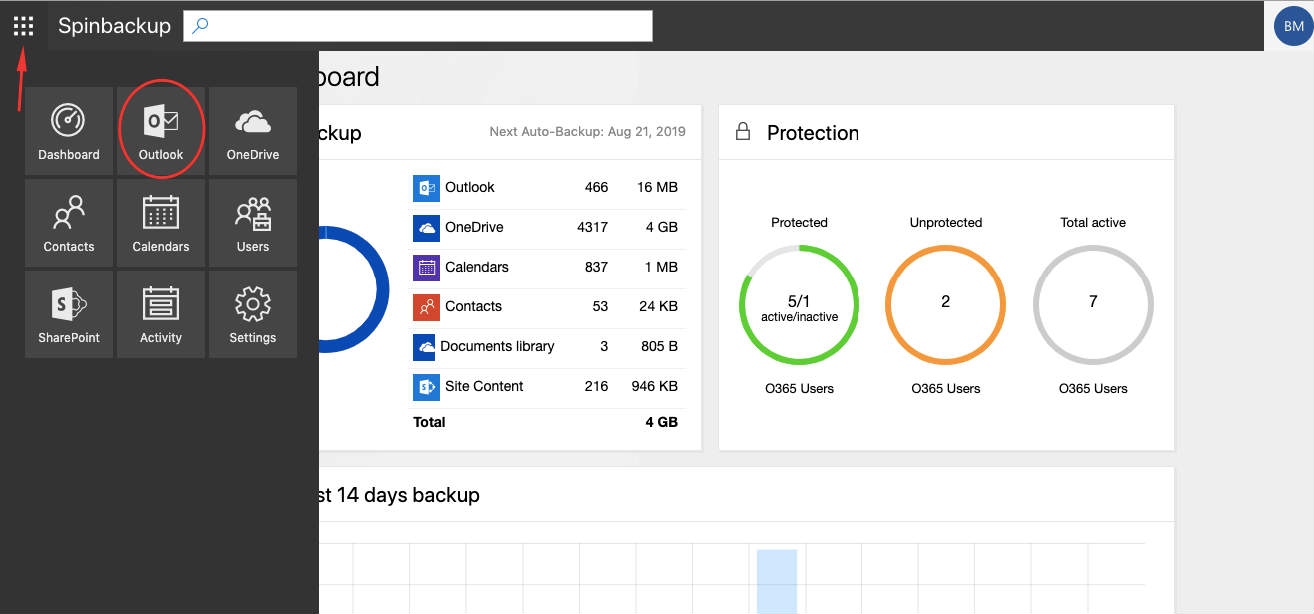Click the OneDrive icon in backup list

point(426,228)
